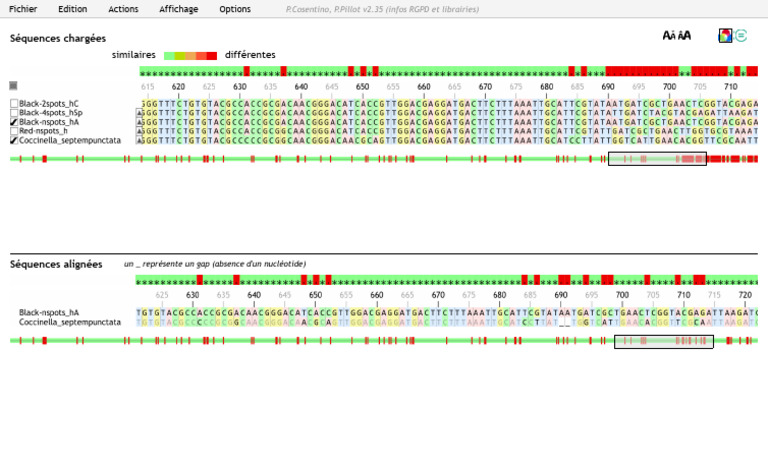Click the RGB color mode icon
The height and width of the screenshot is (464, 768).
(x=725, y=35)
